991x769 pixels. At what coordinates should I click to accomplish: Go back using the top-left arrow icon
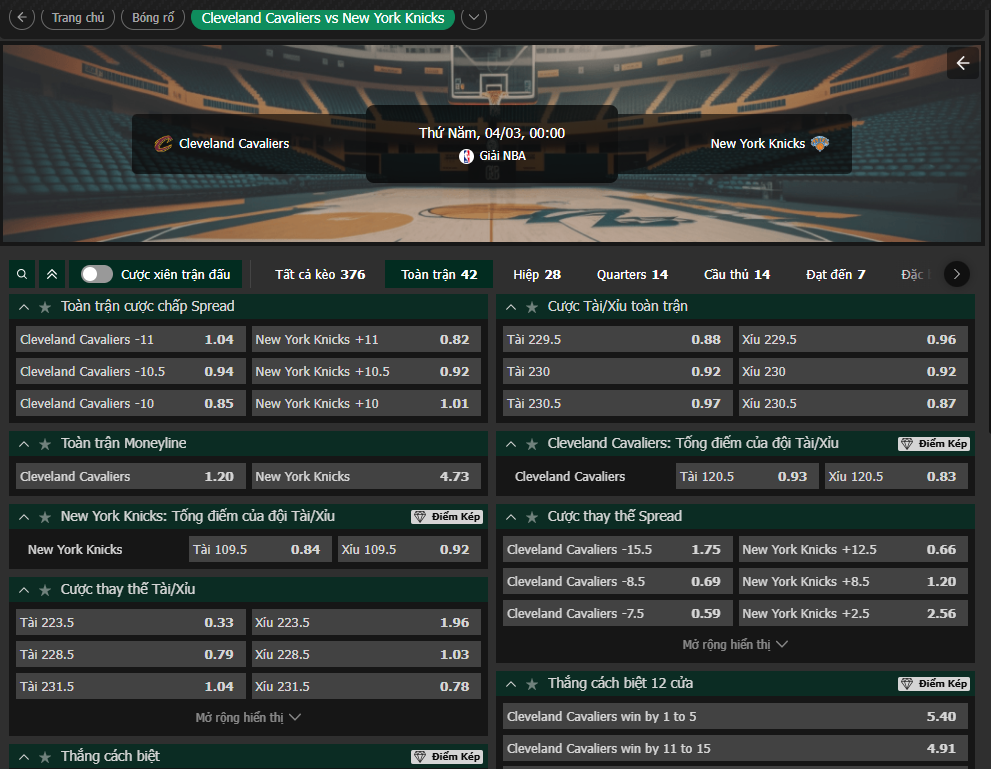pyautogui.click(x=21, y=18)
